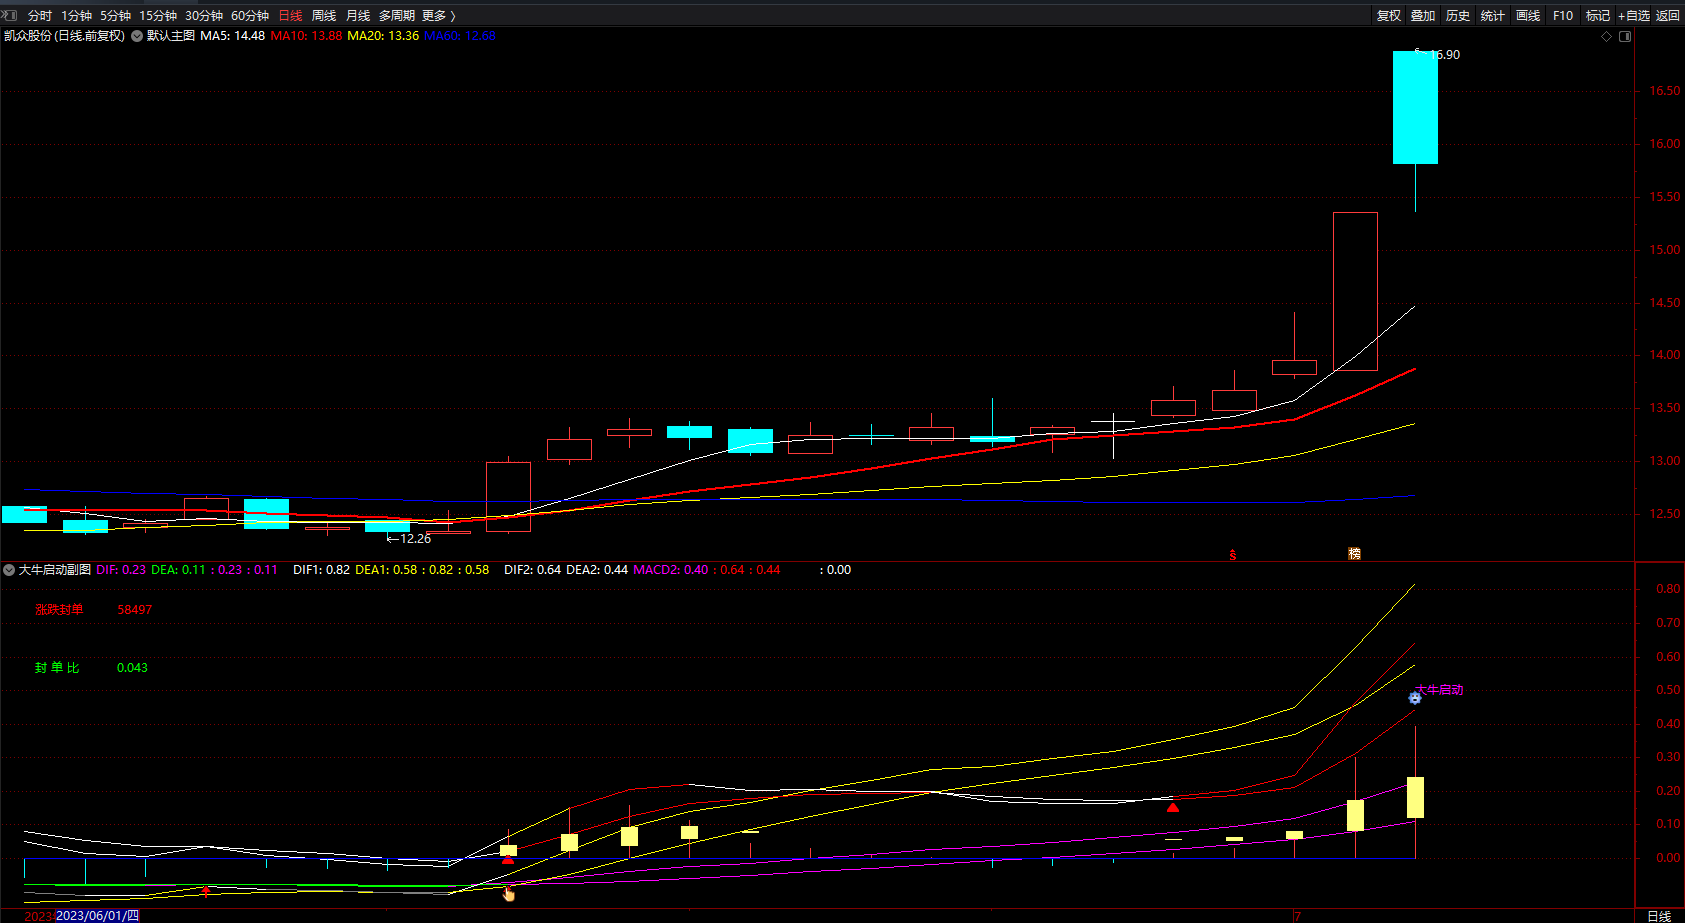Click the DEA1: 0.58 label
This screenshot has height=923, width=1685.
[386, 570]
